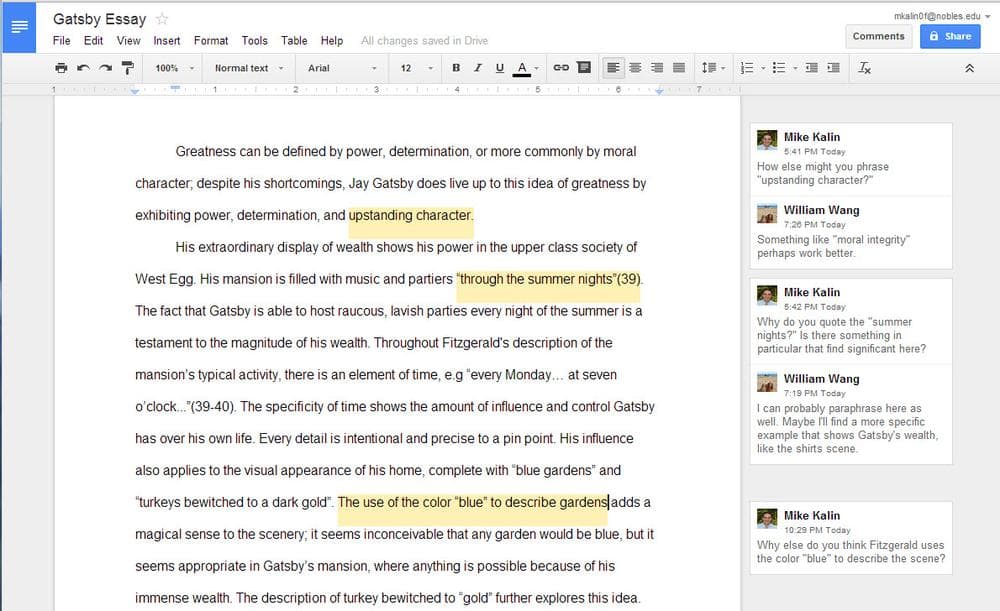Open the Normal text styles dropdown
The image size is (1000, 611).
pos(248,67)
